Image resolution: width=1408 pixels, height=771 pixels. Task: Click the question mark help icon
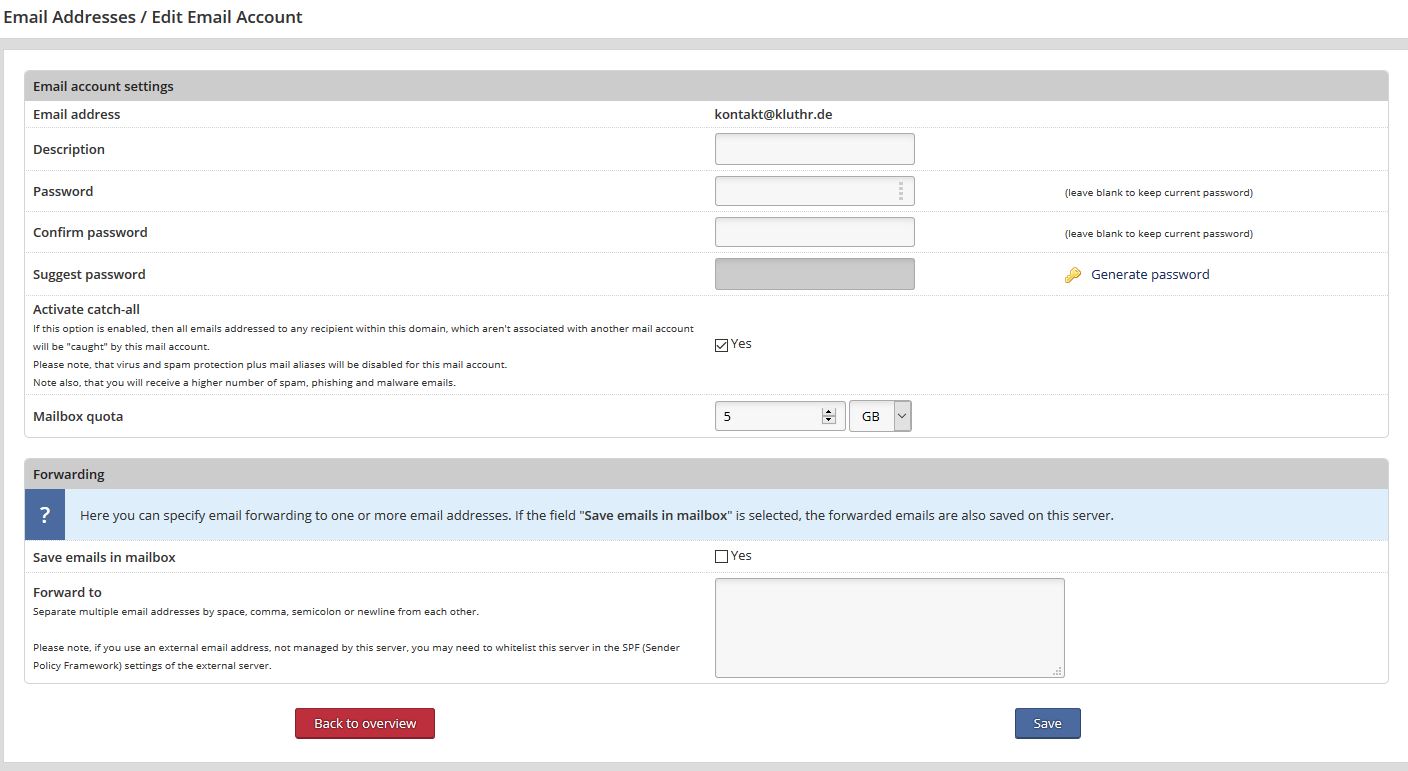(45, 515)
